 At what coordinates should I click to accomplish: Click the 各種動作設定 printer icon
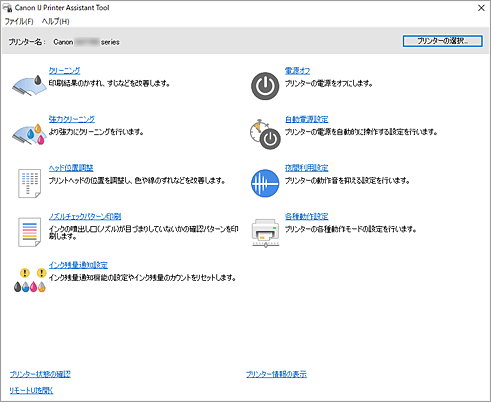(x=265, y=233)
